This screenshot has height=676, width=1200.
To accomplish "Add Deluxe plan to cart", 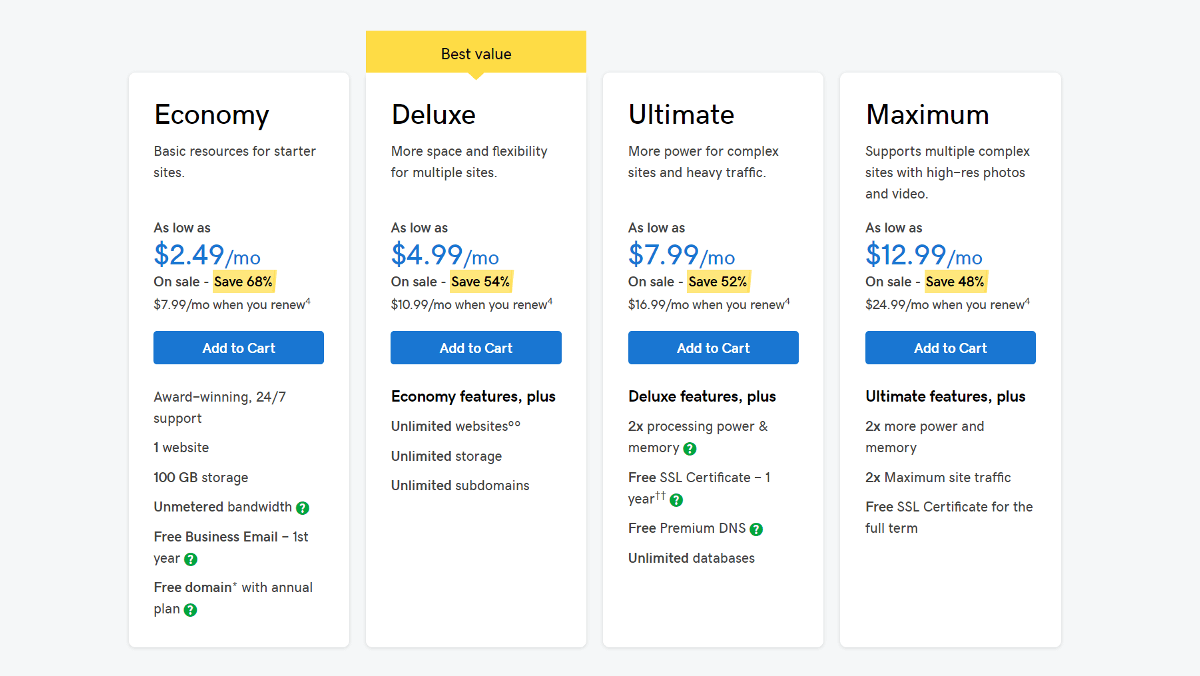I will [476, 348].
